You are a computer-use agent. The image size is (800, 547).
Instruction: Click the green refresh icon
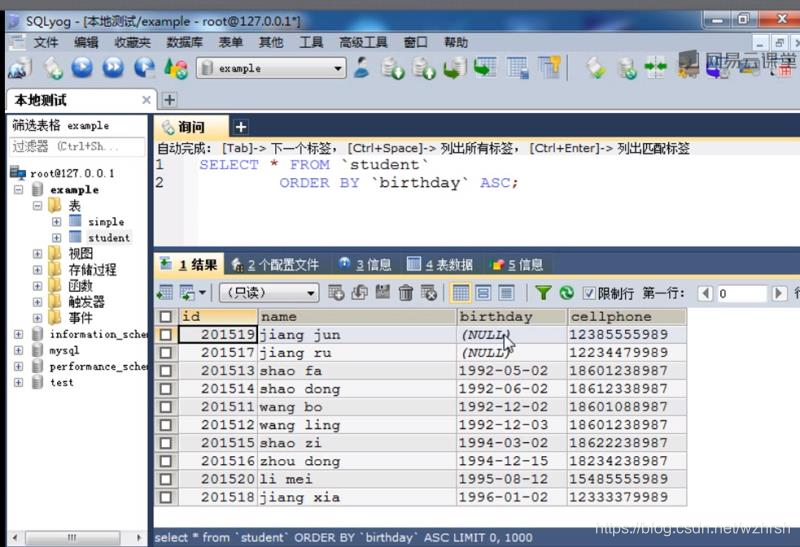click(x=566, y=293)
